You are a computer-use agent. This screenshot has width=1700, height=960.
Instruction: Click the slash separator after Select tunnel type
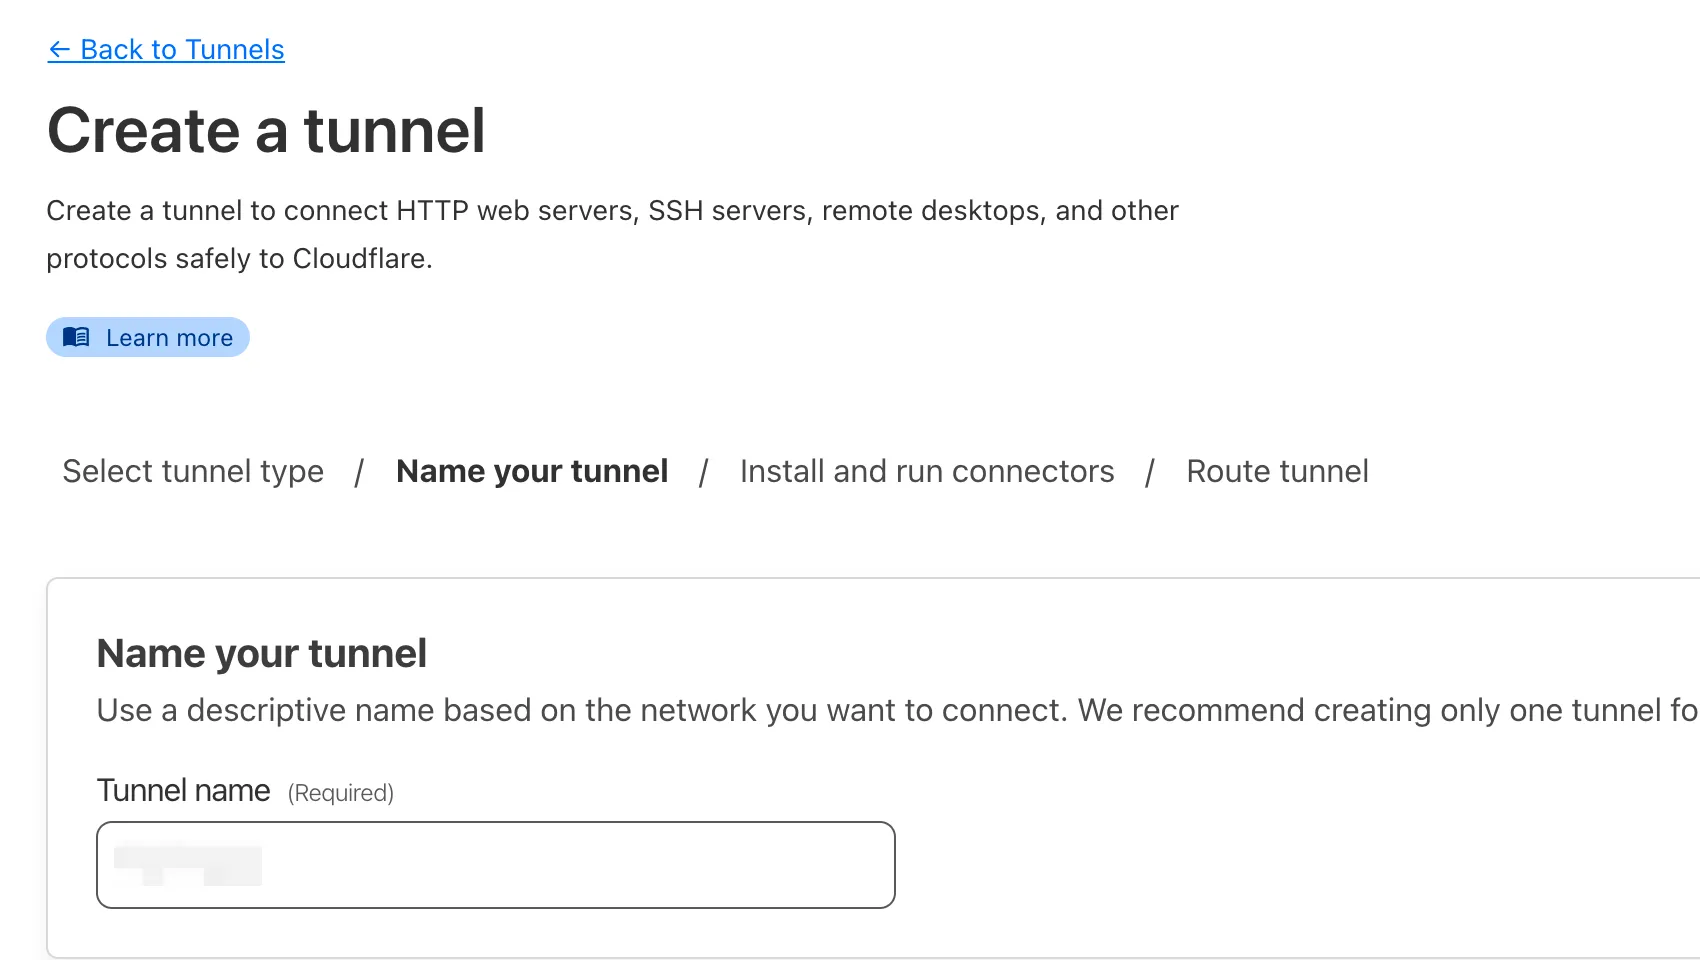coord(359,472)
